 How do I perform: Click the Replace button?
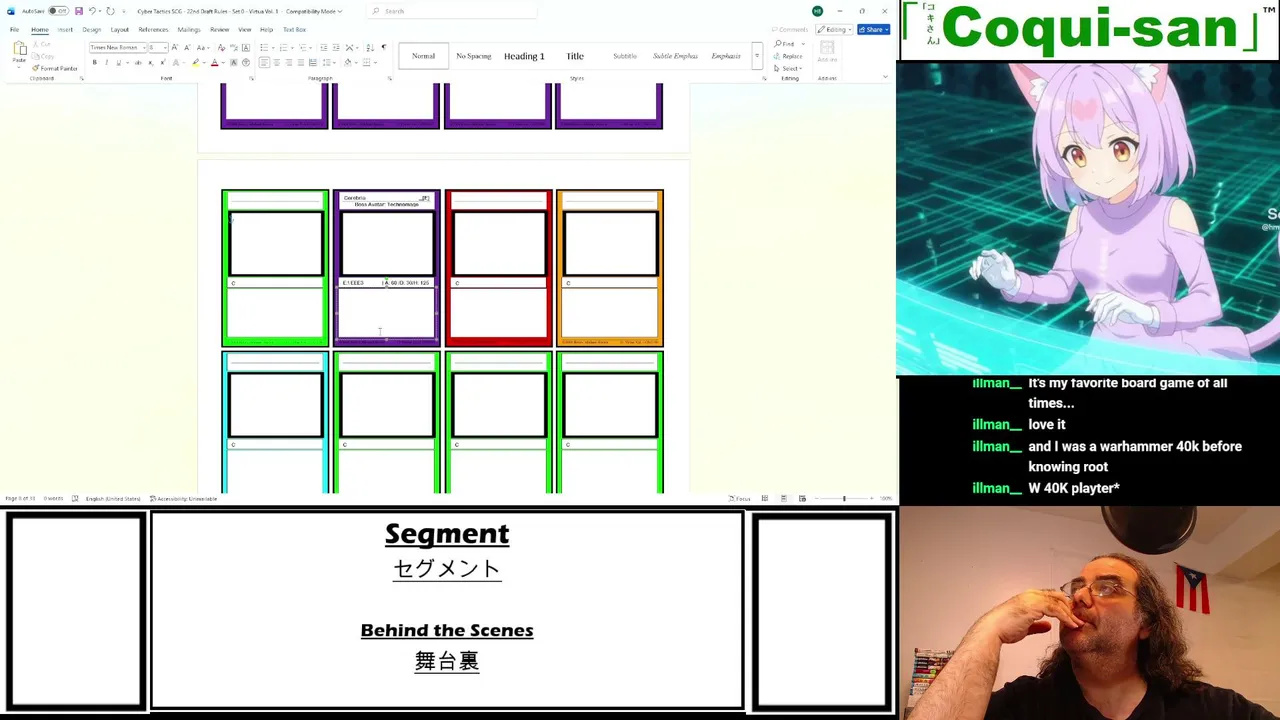(788, 56)
